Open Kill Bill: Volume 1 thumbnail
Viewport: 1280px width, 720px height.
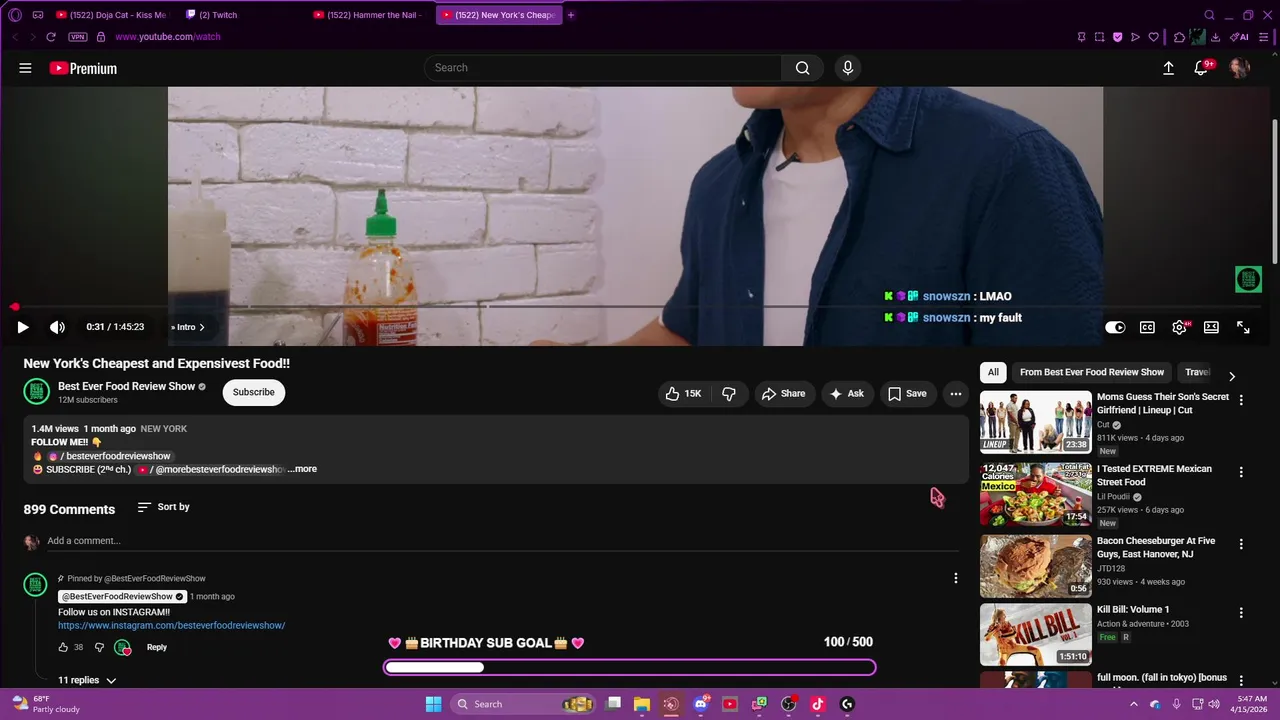point(1036,634)
